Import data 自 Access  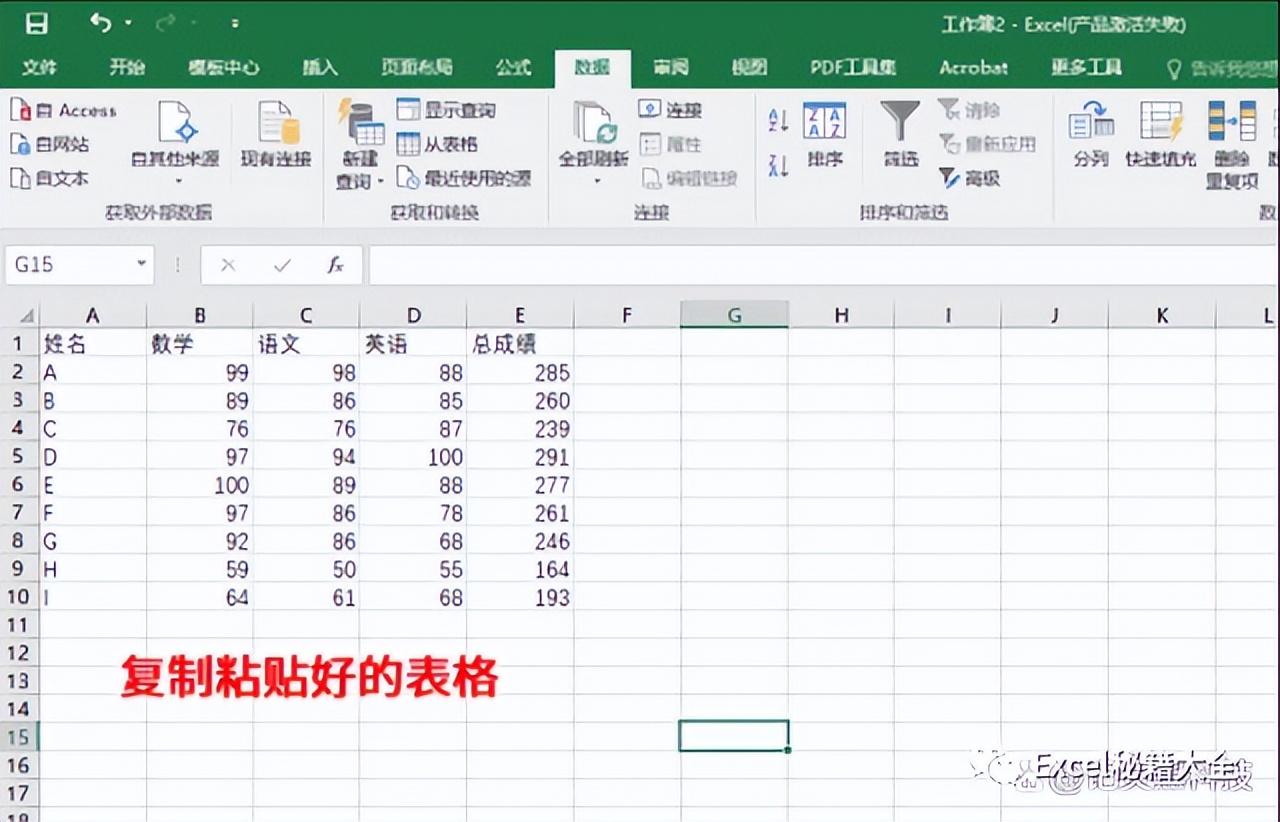[64, 111]
